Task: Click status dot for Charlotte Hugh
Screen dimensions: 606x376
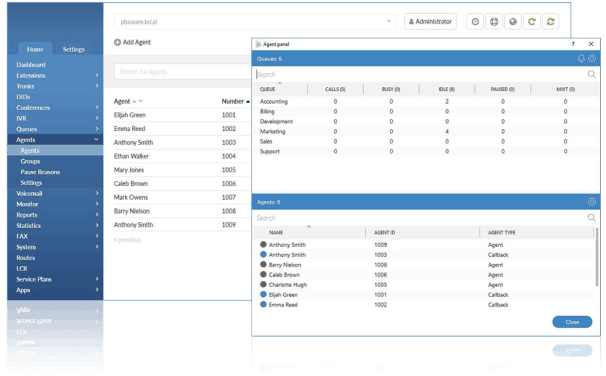Action: 263,284
